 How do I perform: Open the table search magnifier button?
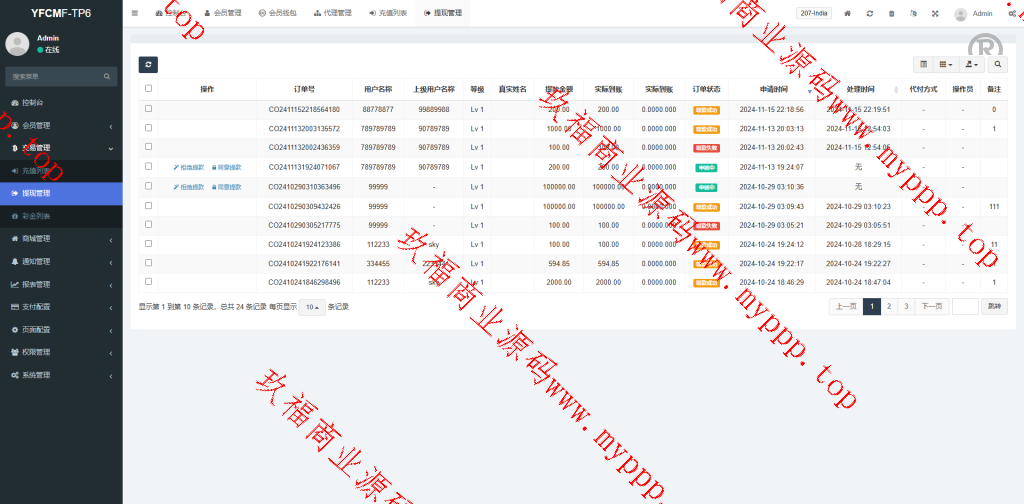point(997,64)
